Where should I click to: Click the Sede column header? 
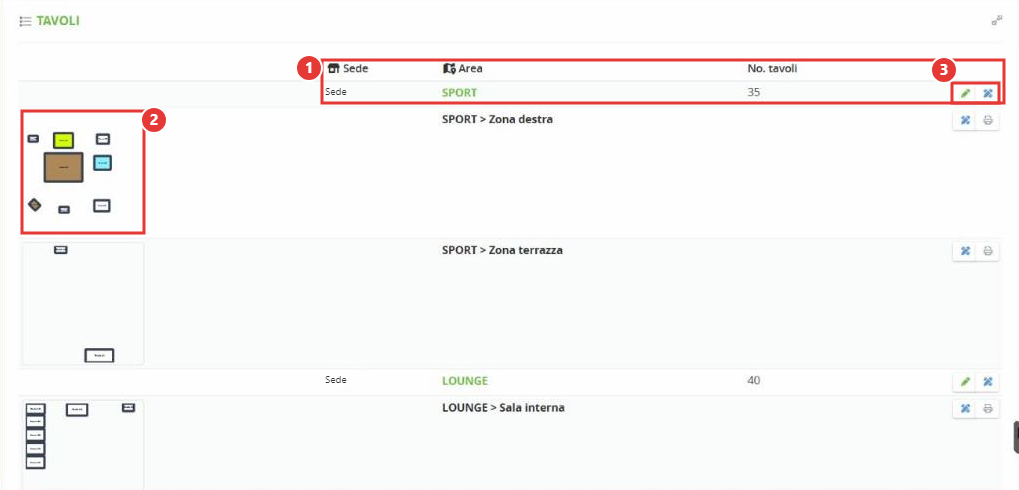pyautogui.click(x=348, y=68)
